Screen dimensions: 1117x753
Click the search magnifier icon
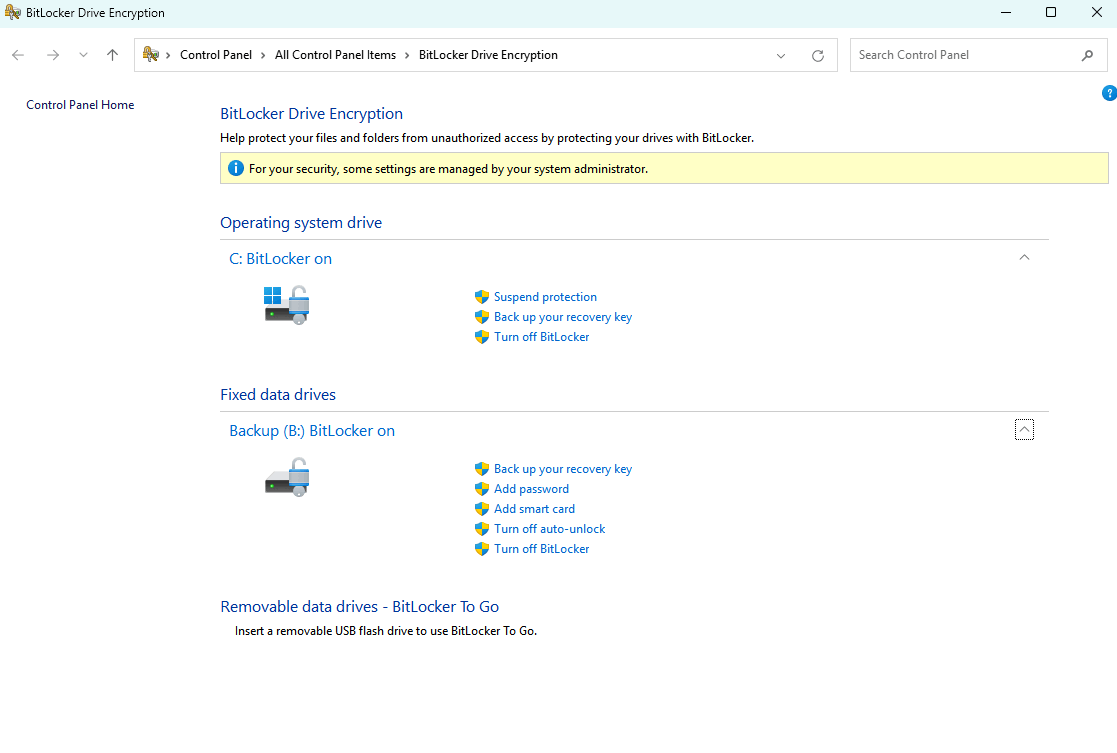[x=1087, y=56]
